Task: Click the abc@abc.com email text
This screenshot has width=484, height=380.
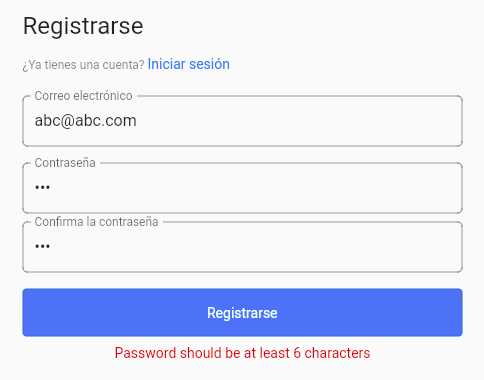Action: coord(86,121)
